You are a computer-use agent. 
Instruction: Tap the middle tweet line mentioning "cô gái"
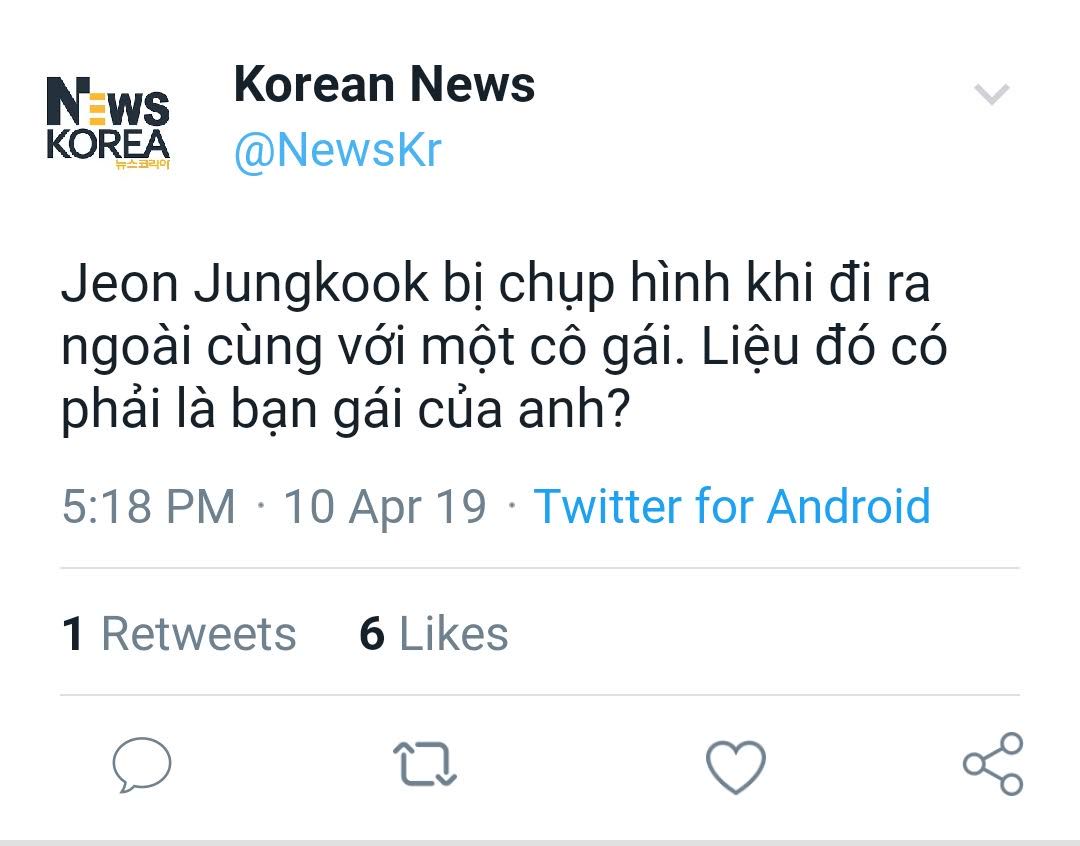point(504,347)
